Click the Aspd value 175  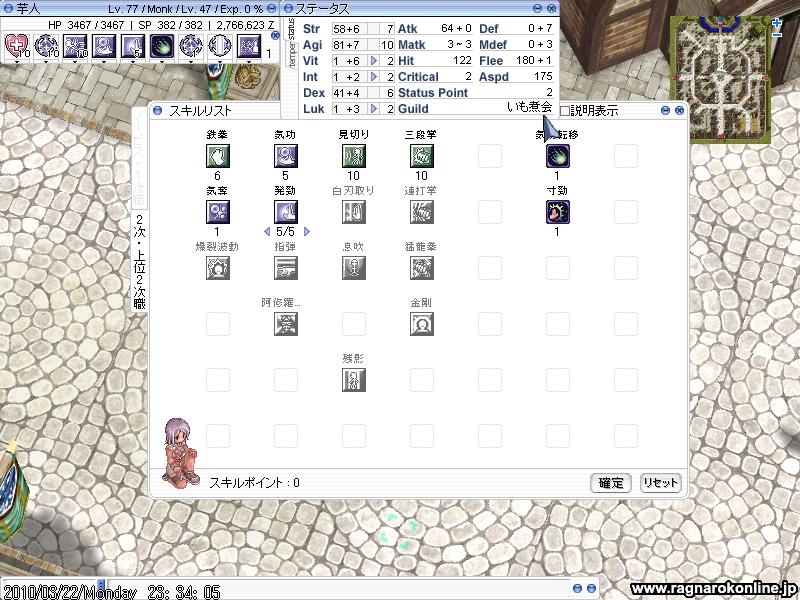pos(543,77)
